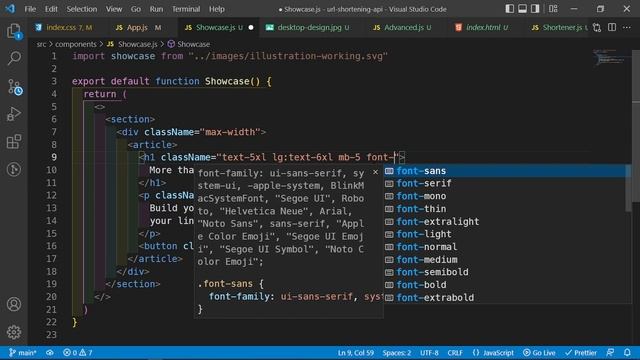Open the Accounts menu icon

14,304
